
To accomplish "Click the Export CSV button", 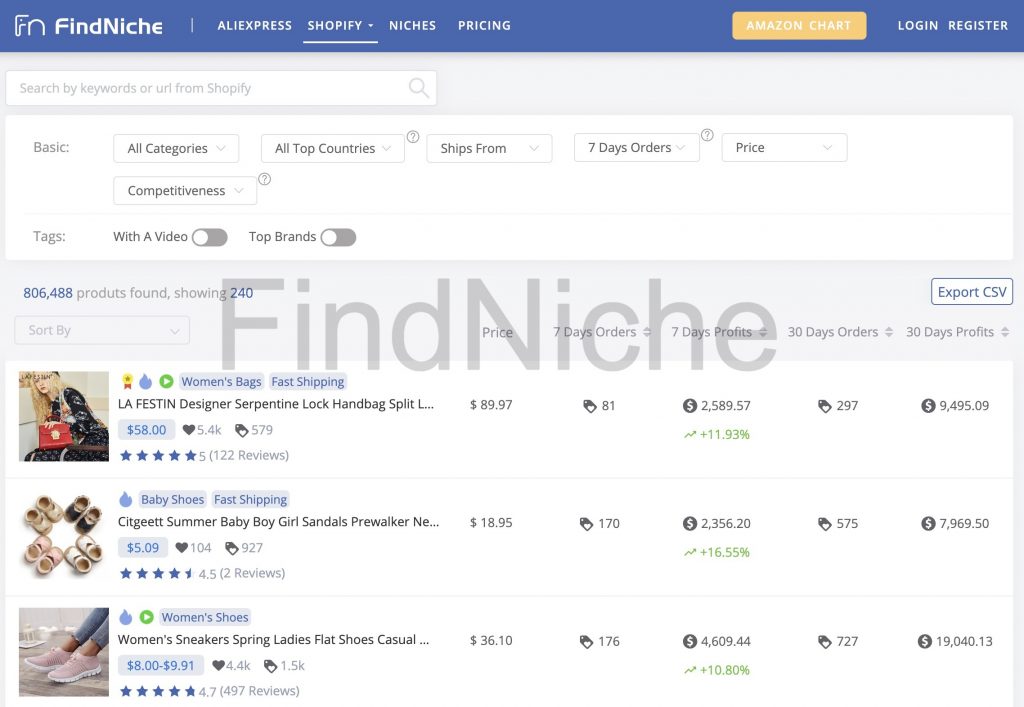I will click(x=972, y=292).
